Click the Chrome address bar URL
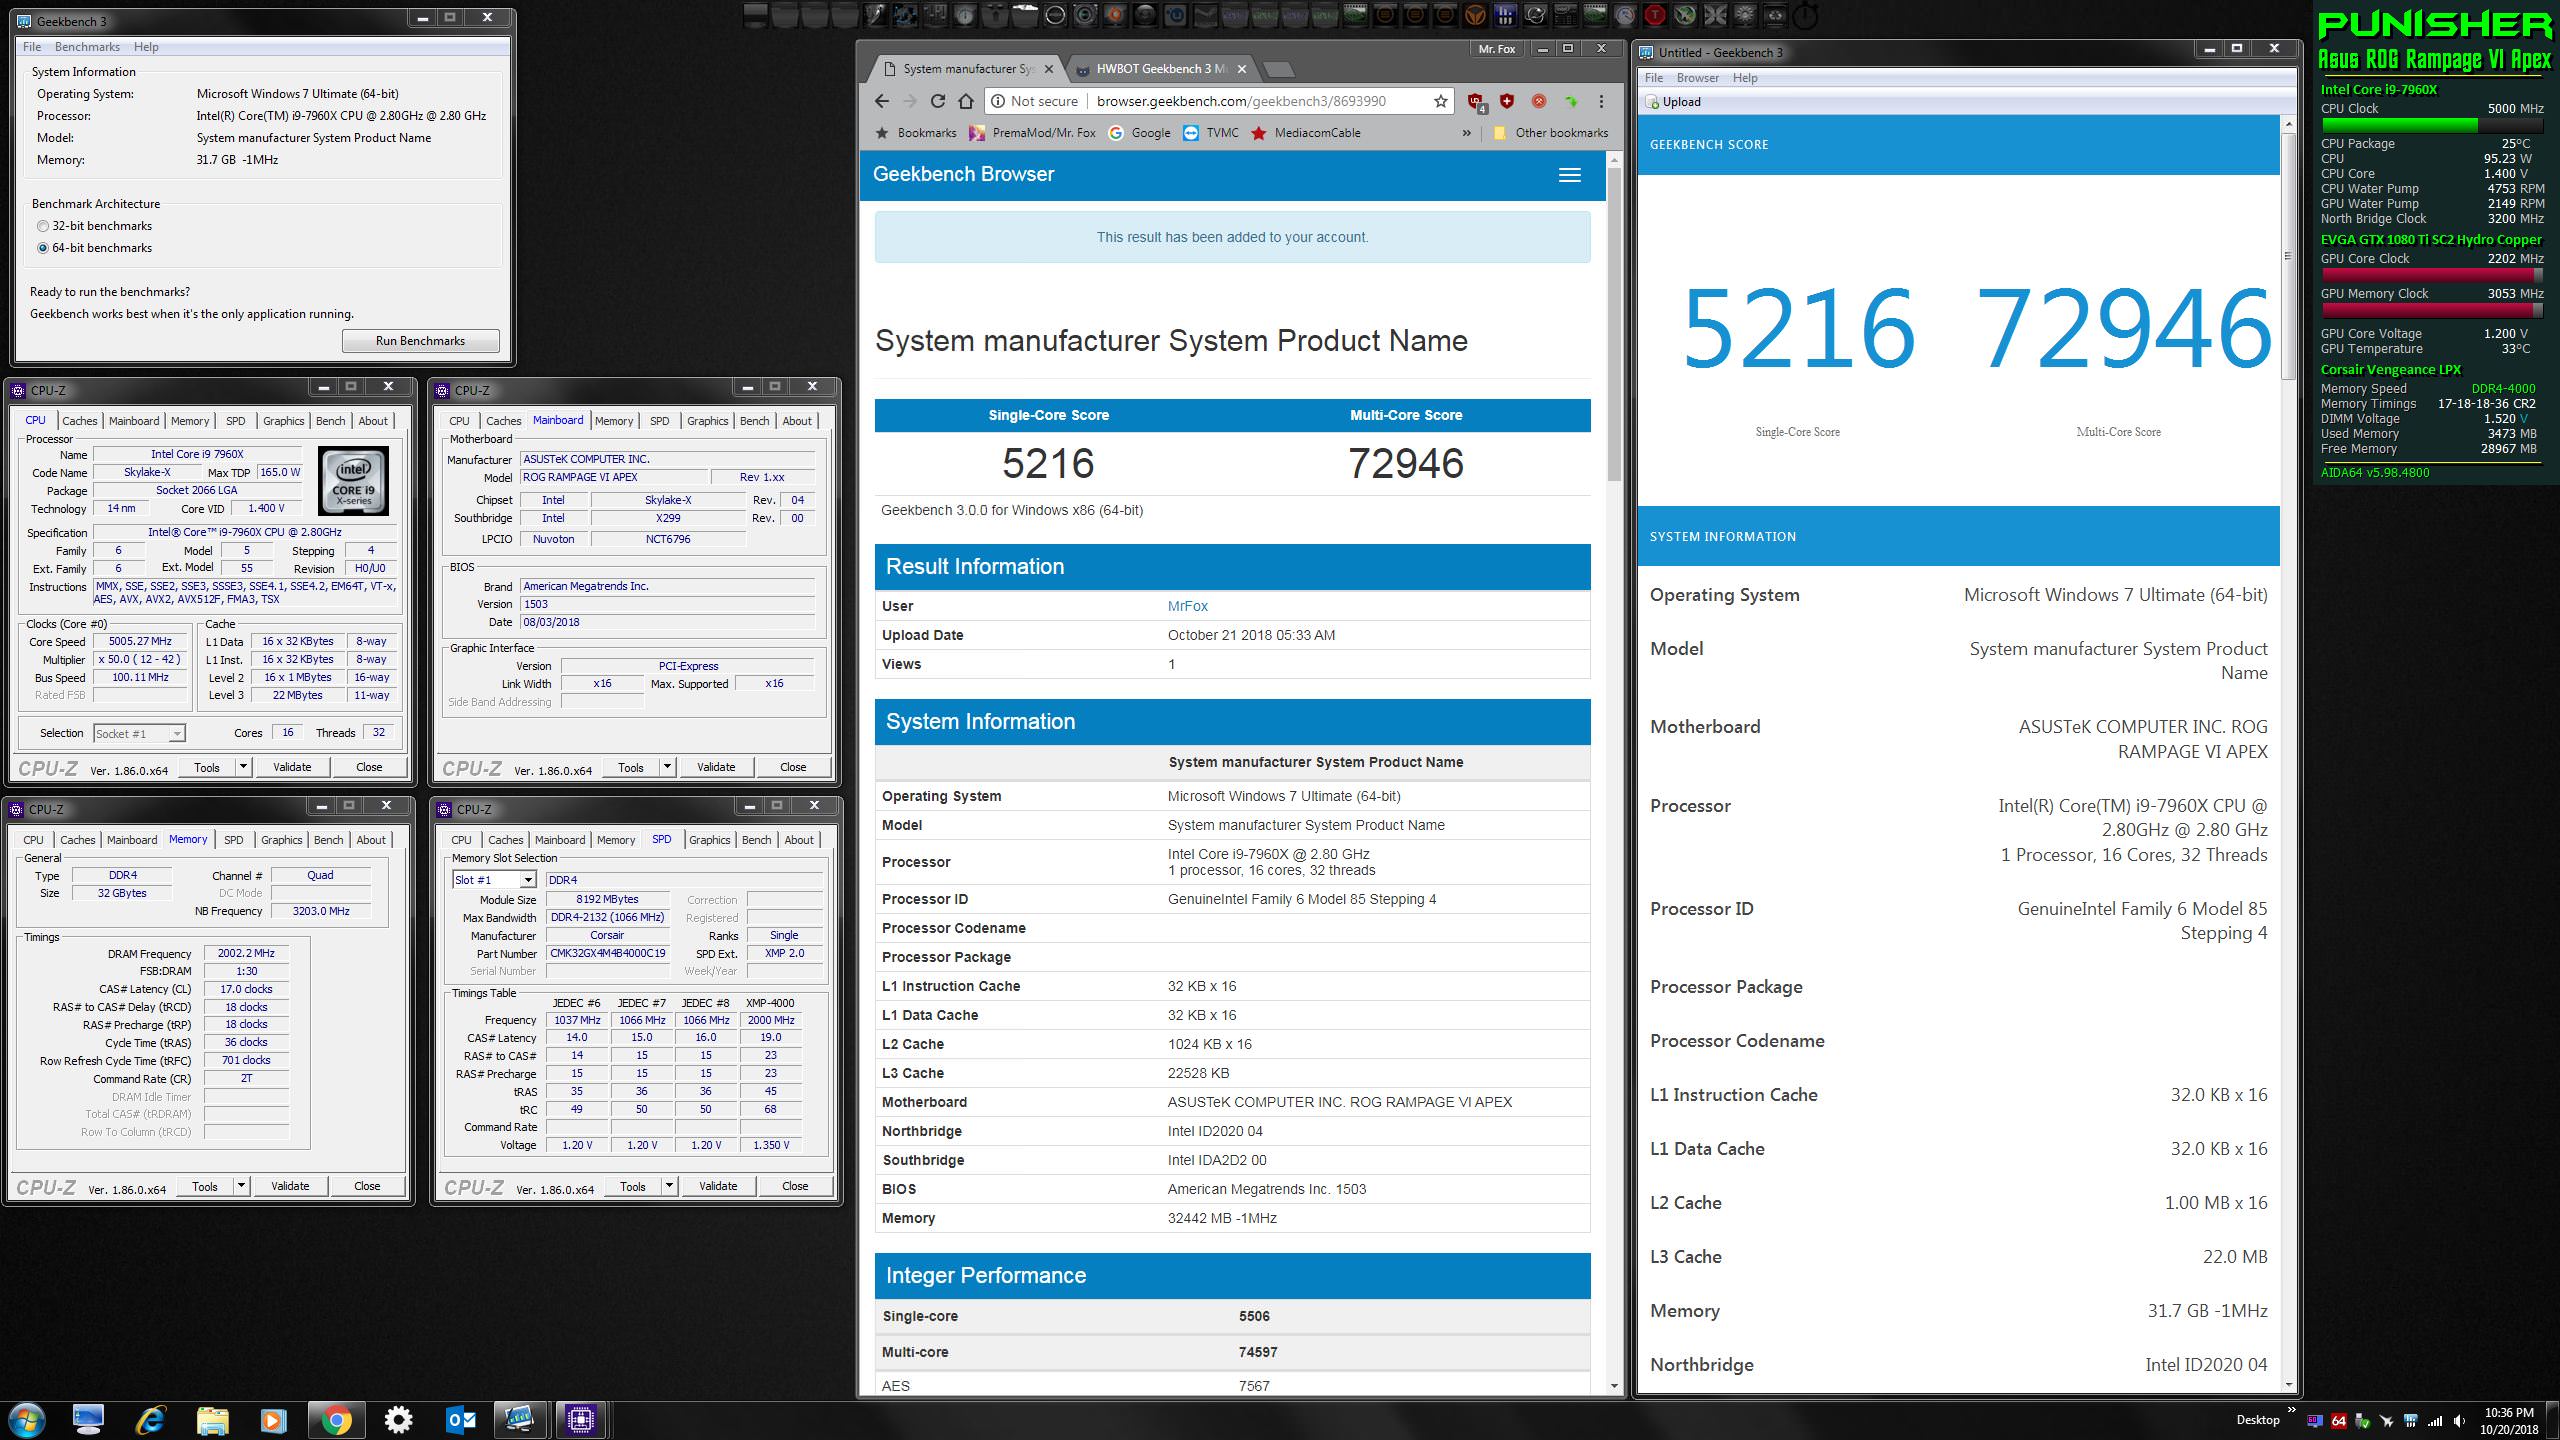The height and width of the screenshot is (1440, 2560). 1241,101
